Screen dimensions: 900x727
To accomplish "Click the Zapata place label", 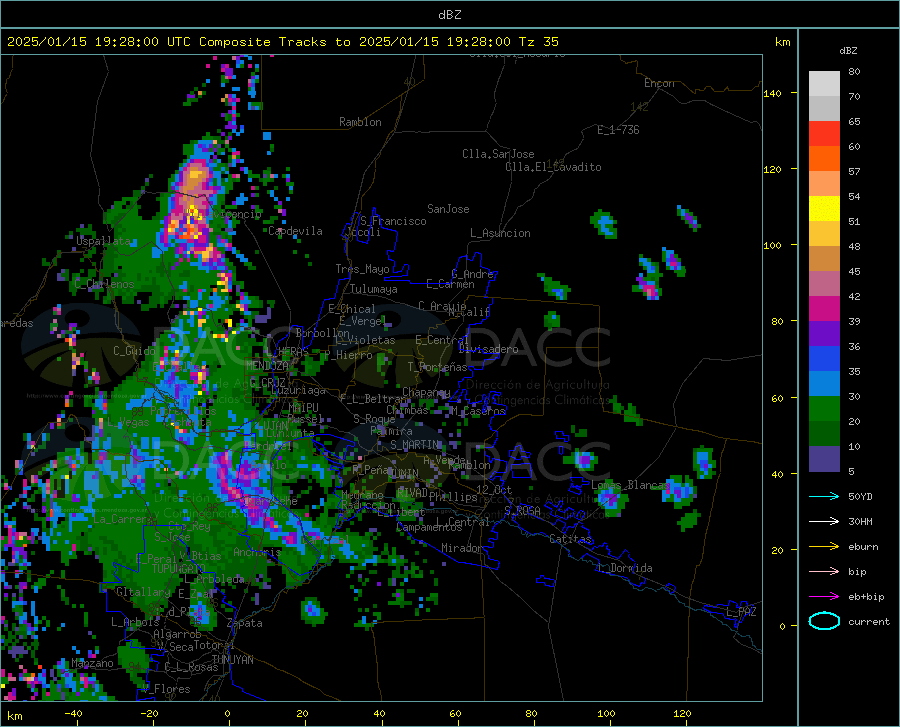I will pyautogui.click(x=245, y=623).
